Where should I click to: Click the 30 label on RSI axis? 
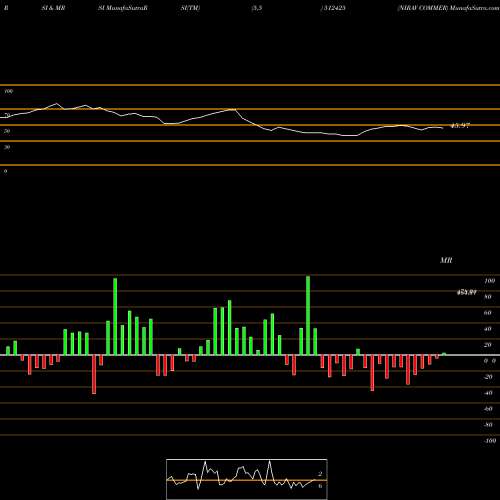7,147
